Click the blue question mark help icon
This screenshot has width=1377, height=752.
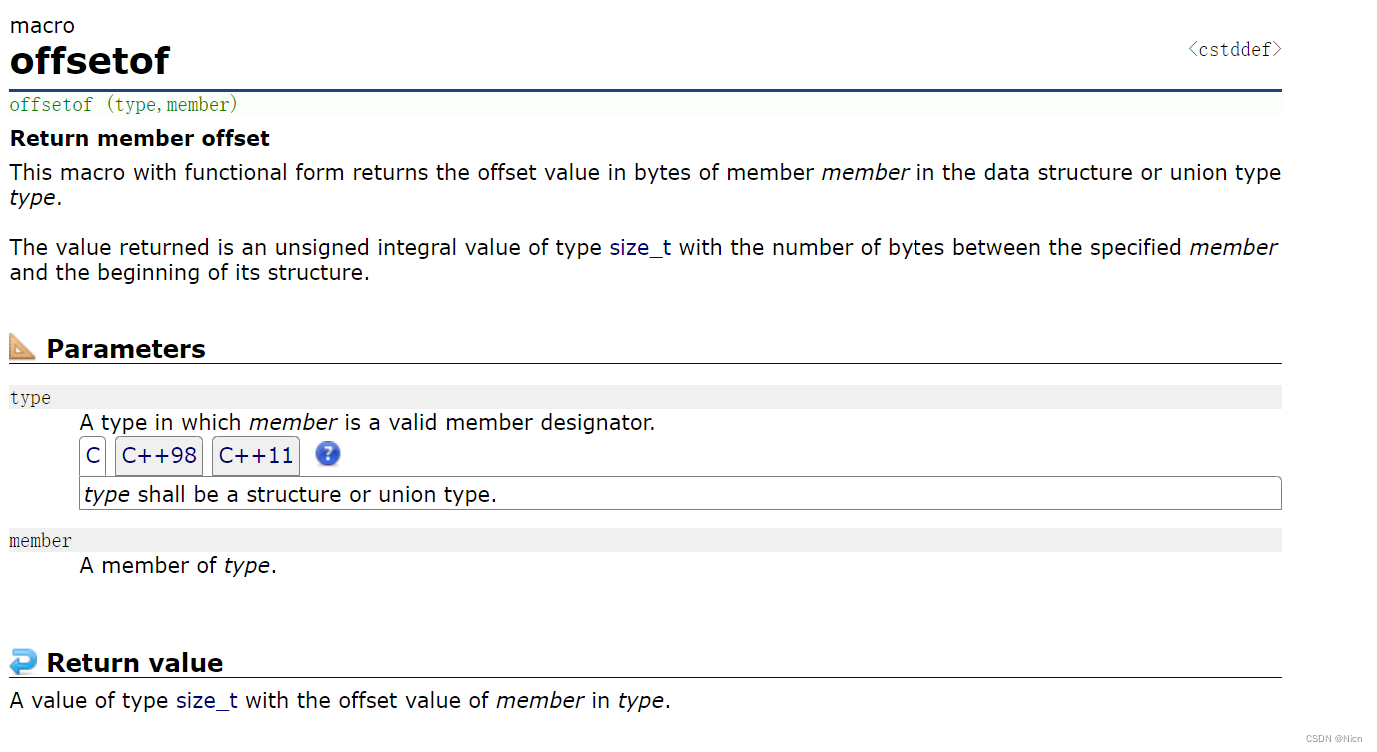pos(328,454)
